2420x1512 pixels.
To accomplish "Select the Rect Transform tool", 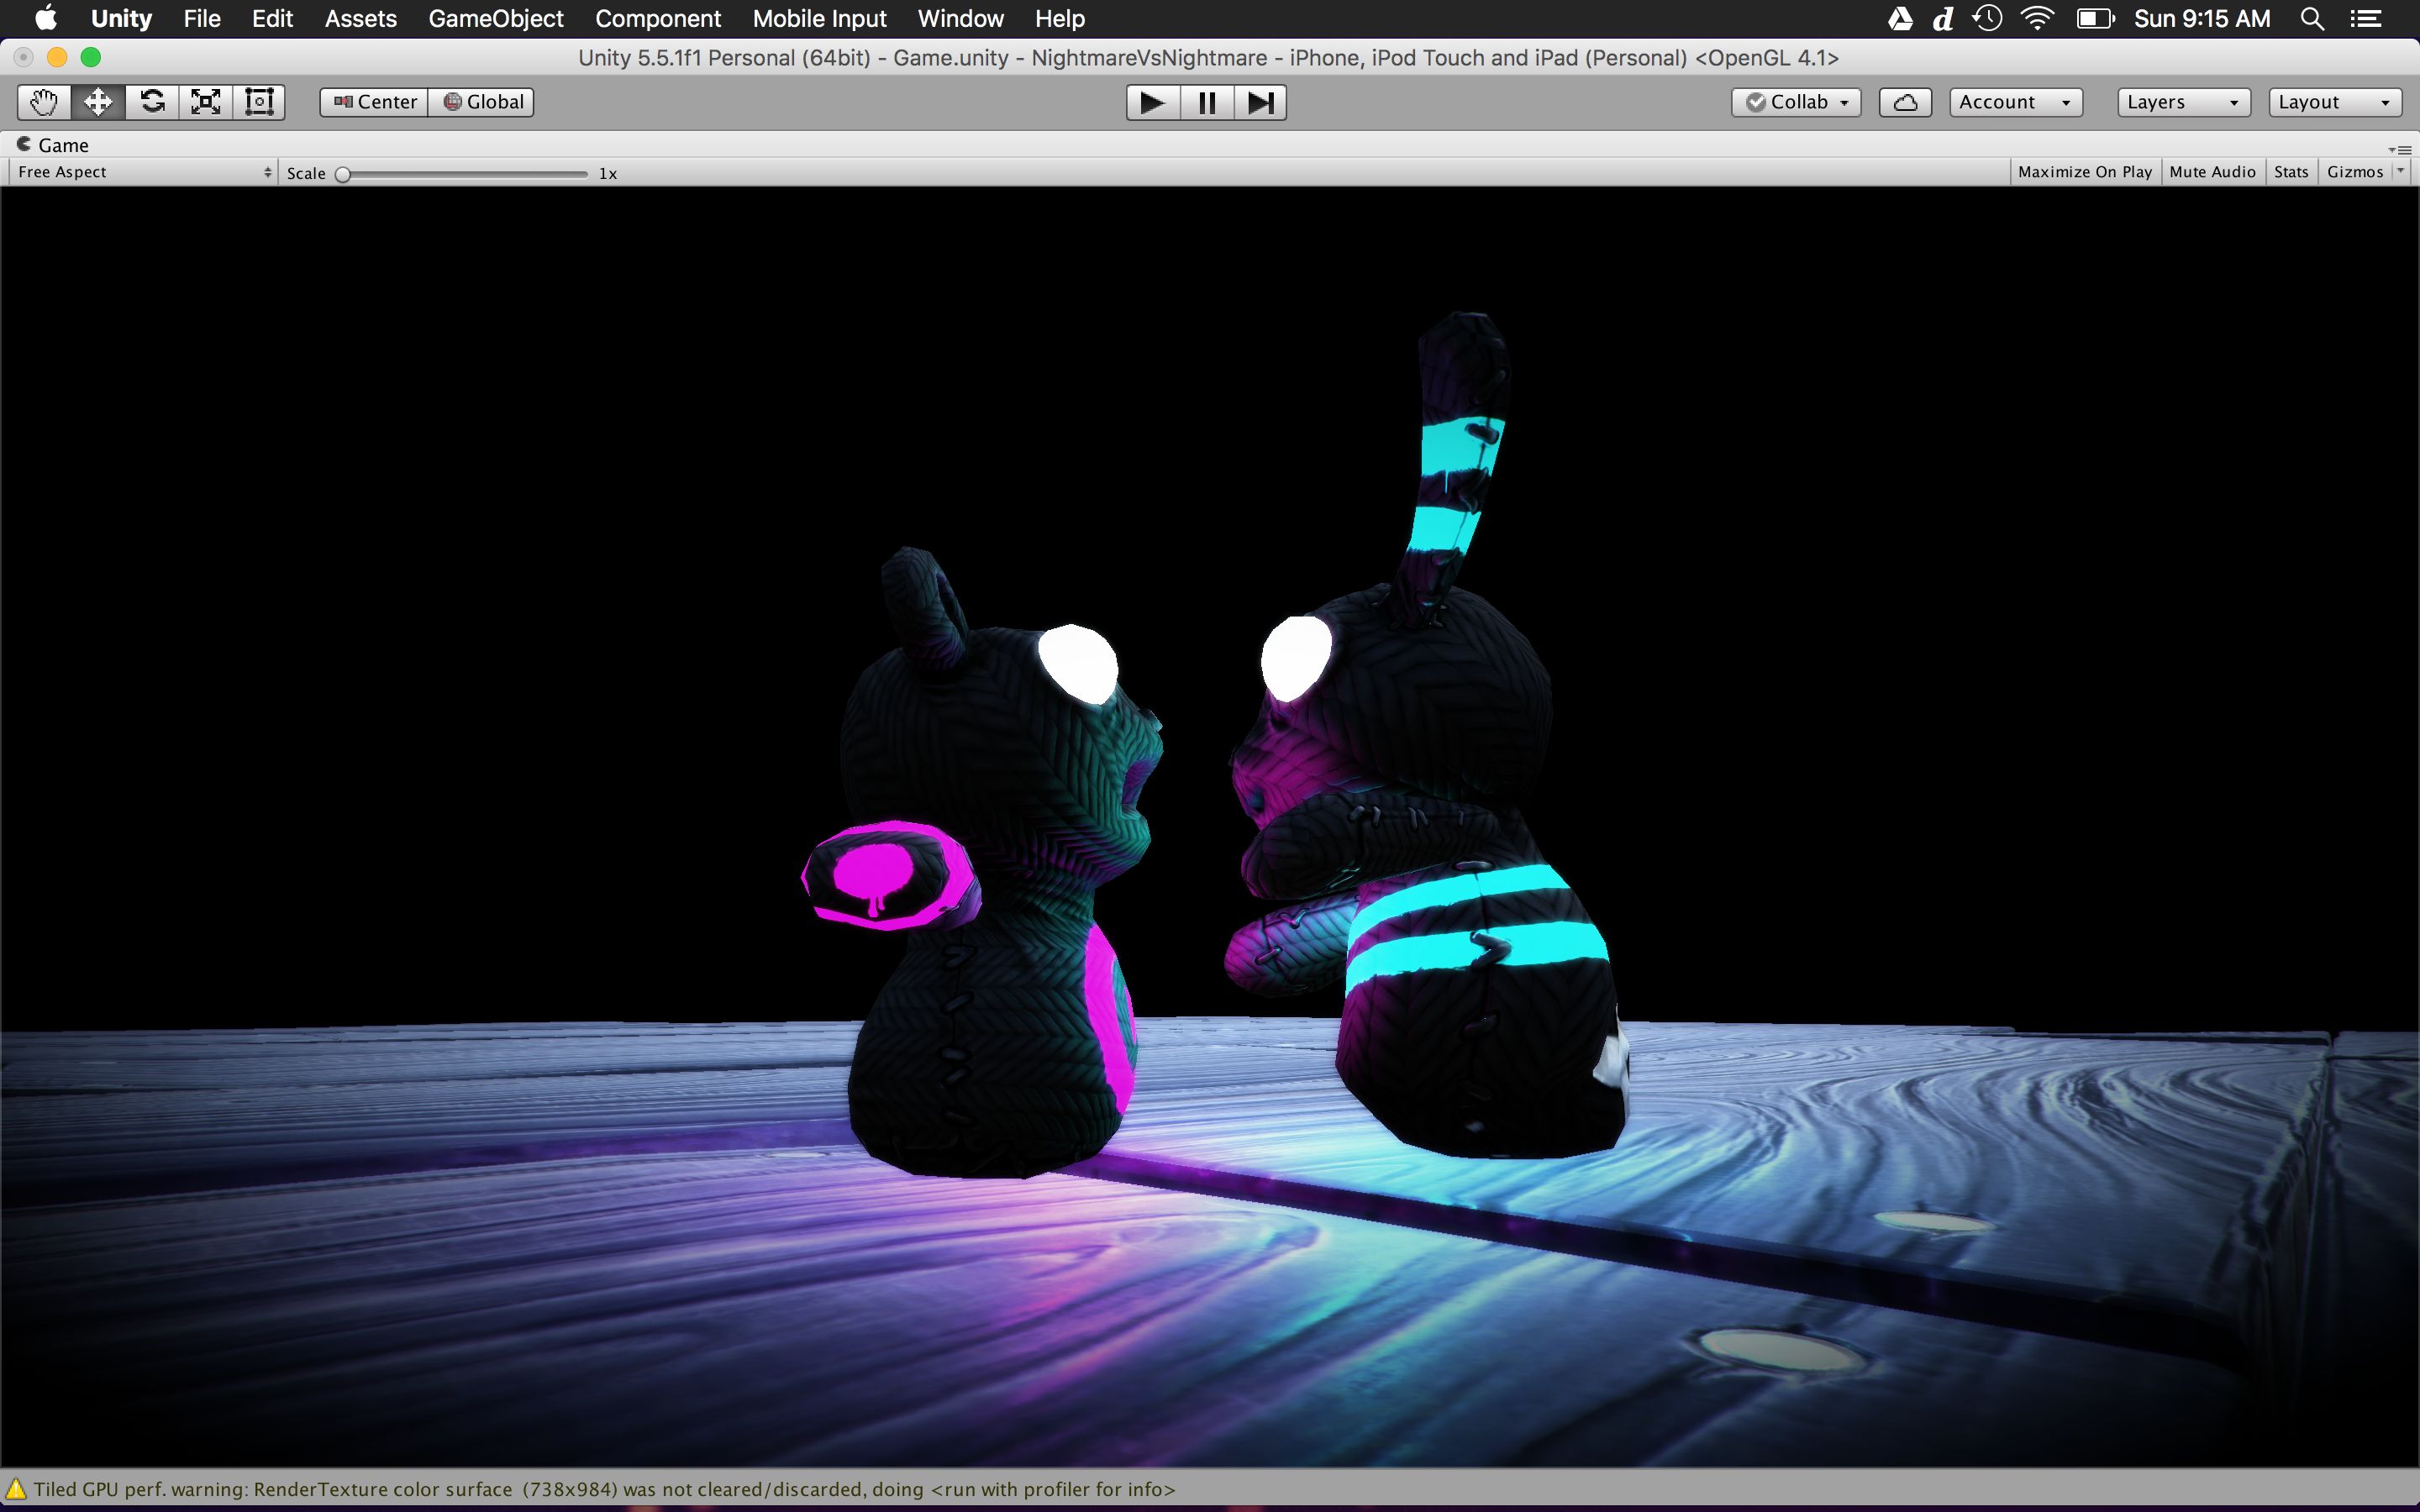I will click(x=259, y=102).
